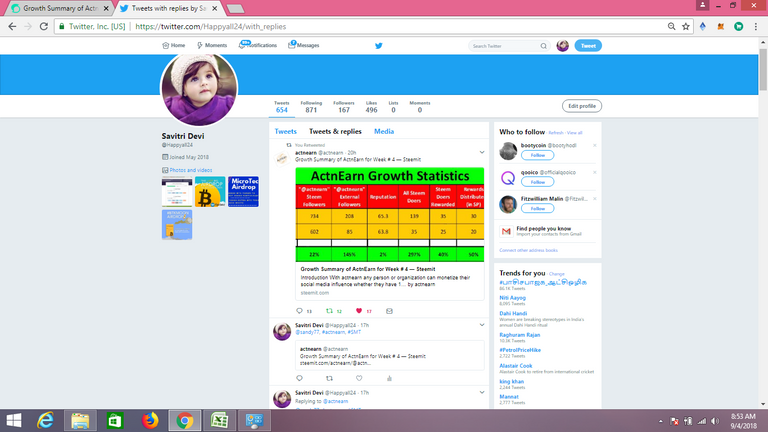Click the Twitter bird logo

(x=379, y=46)
